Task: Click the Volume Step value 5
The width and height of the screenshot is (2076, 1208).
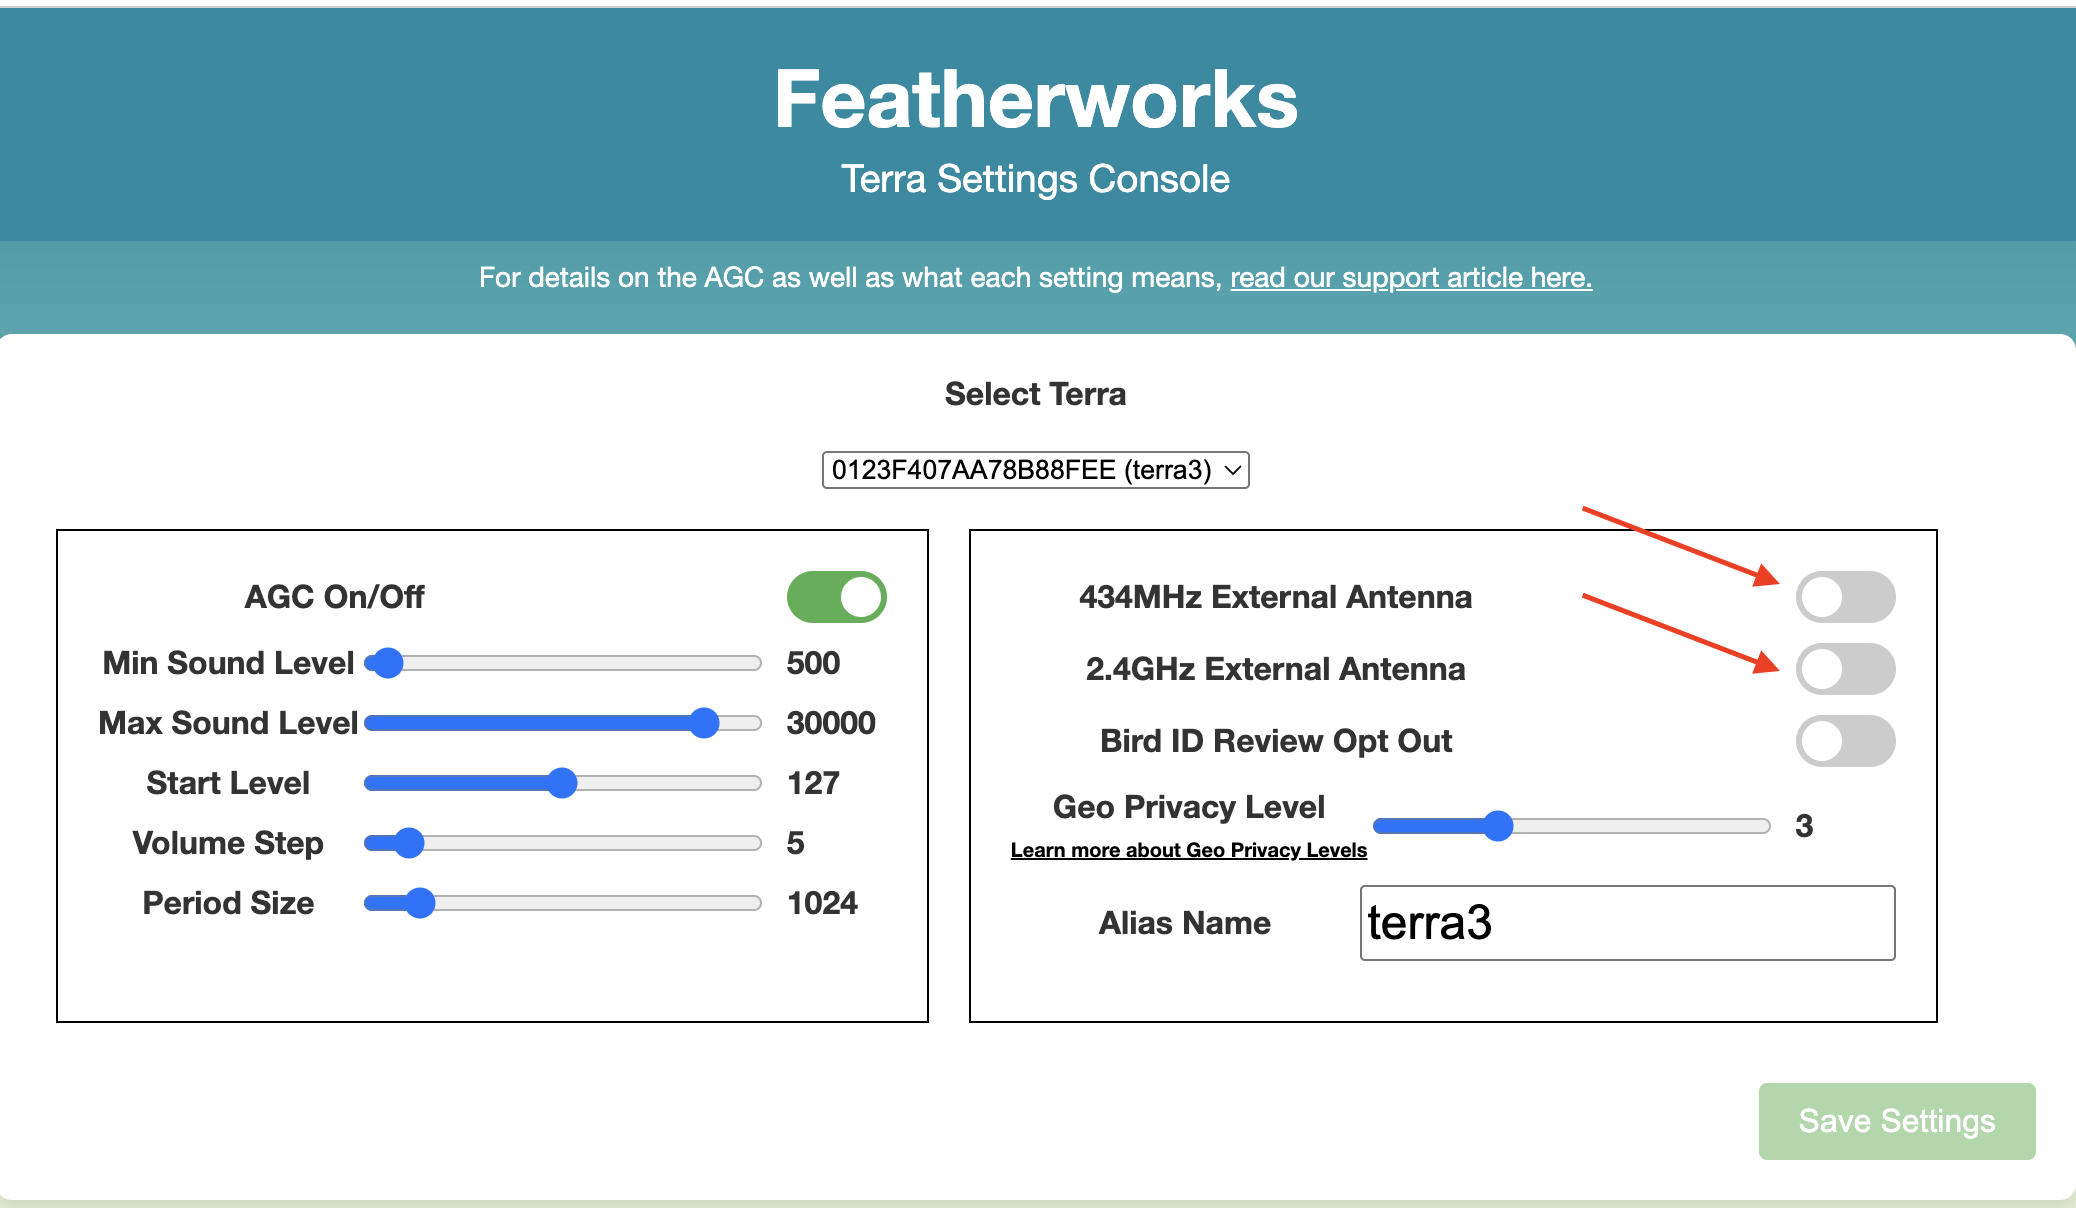Action: click(x=795, y=843)
